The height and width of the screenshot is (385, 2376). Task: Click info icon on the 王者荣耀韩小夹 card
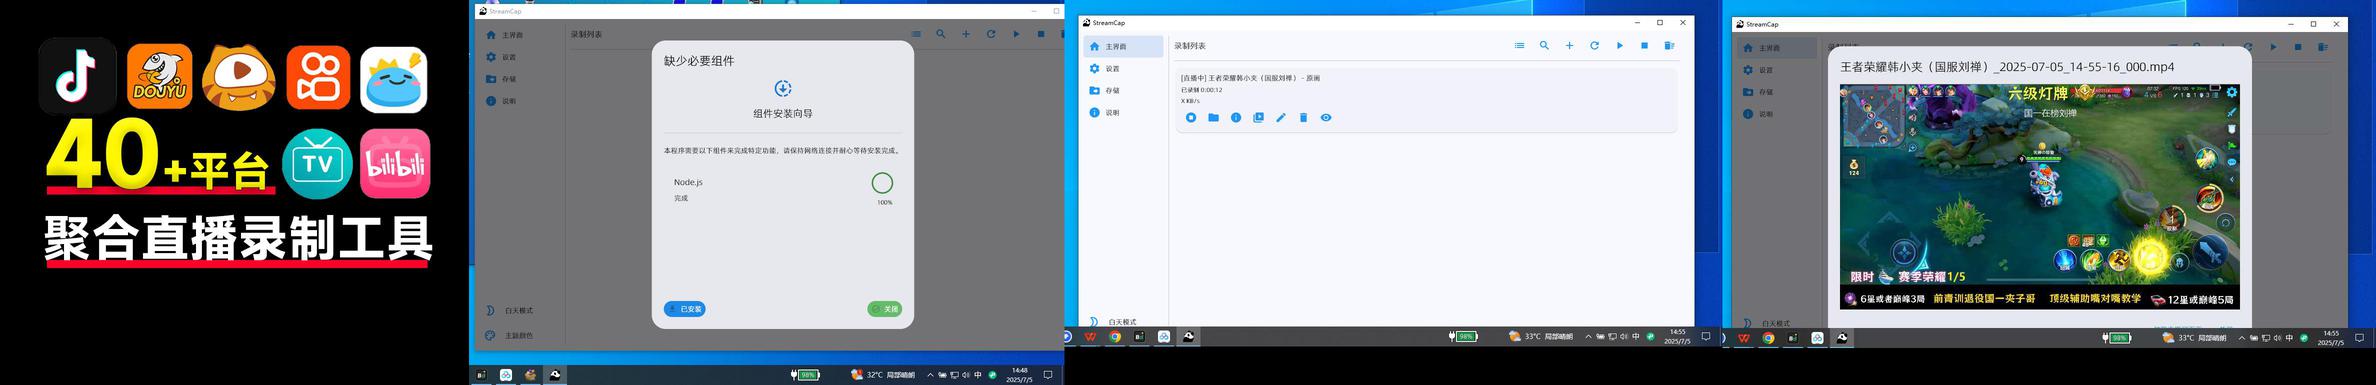click(1236, 118)
